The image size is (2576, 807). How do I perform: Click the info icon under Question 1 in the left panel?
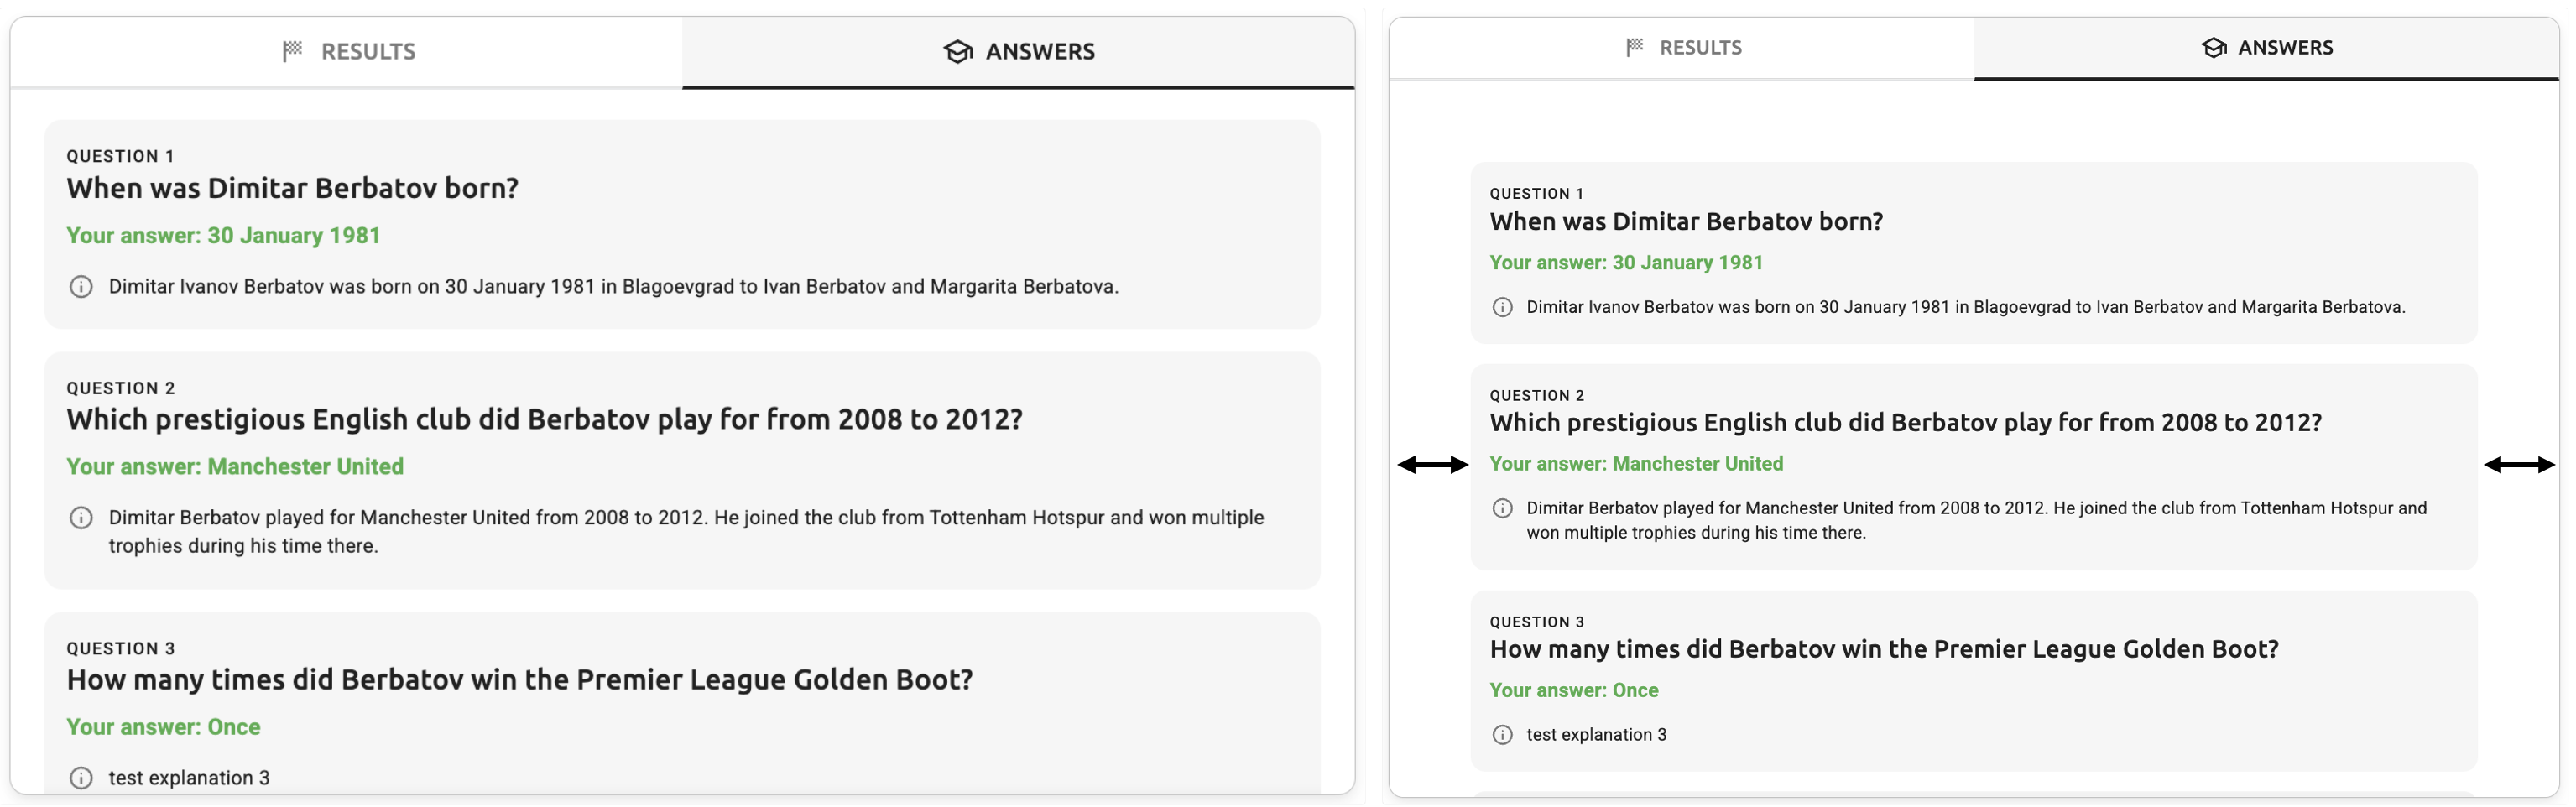(x=81, y=287)
